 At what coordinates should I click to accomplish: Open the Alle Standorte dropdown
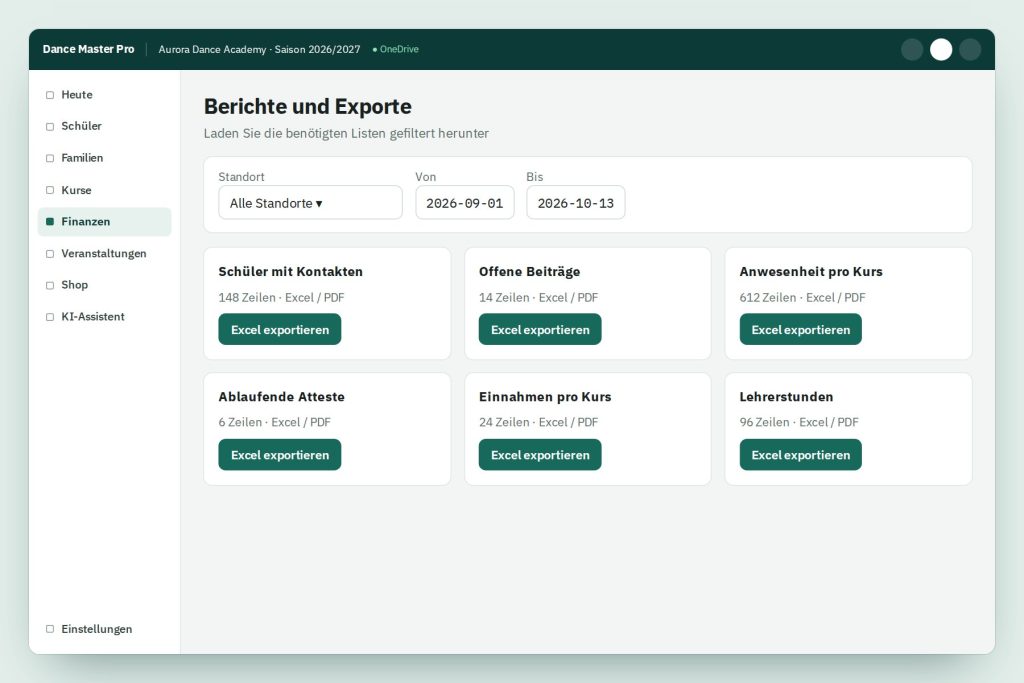[310, 202]
